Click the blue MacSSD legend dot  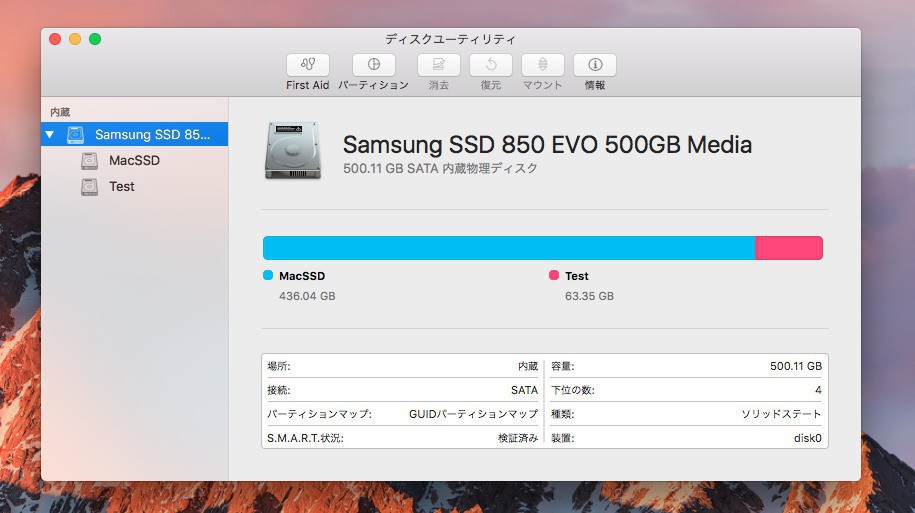pos(268,275)
